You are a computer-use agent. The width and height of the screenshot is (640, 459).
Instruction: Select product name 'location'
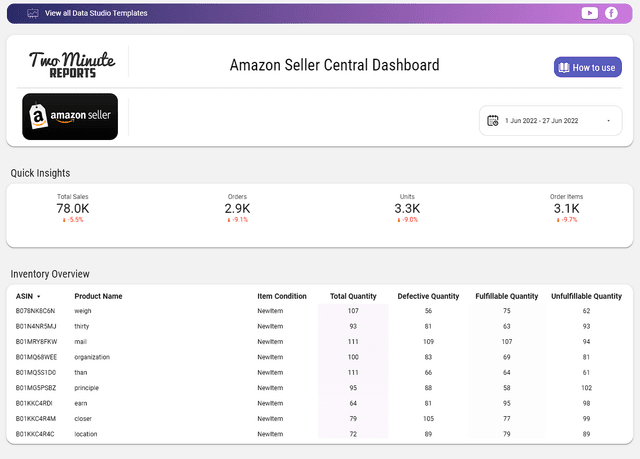coord(86,434)
